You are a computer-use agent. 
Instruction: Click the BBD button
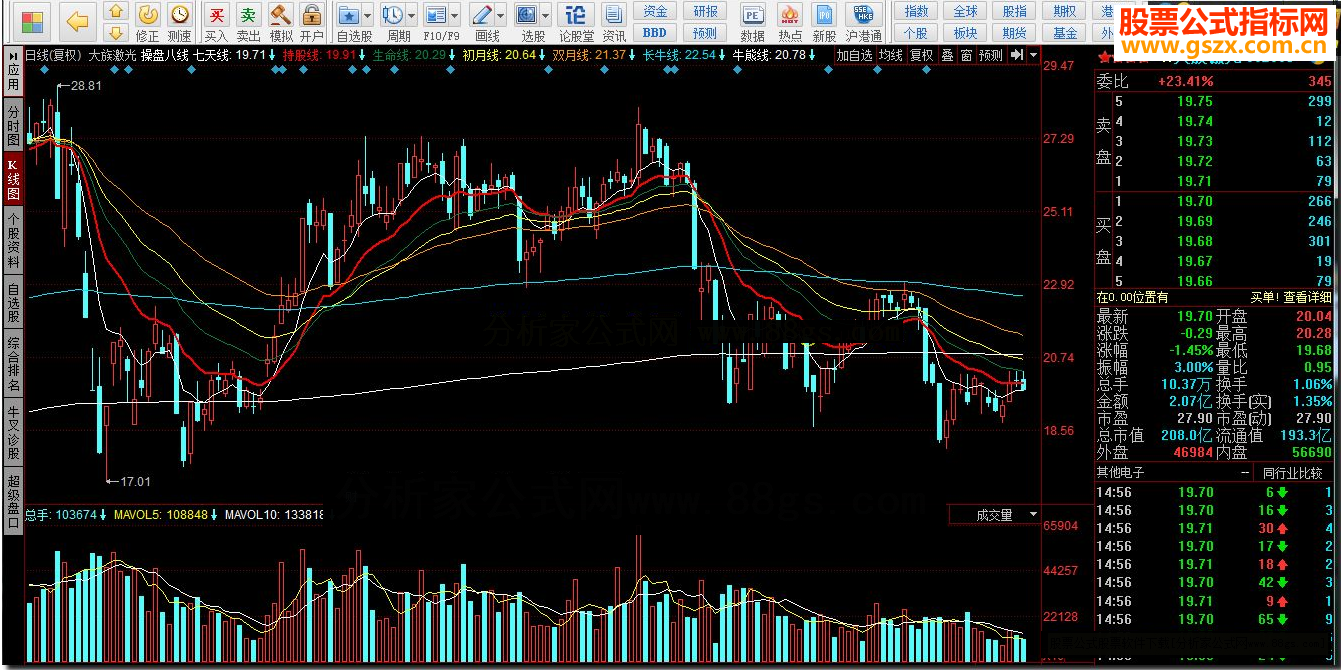point(654,33)
